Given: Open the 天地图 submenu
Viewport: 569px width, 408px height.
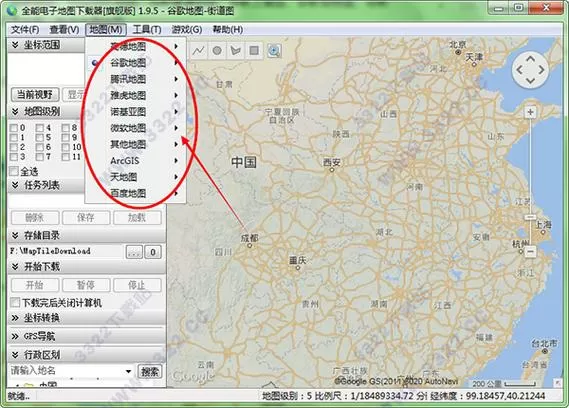Looking at the screenshot, I should tap(136, 177).
